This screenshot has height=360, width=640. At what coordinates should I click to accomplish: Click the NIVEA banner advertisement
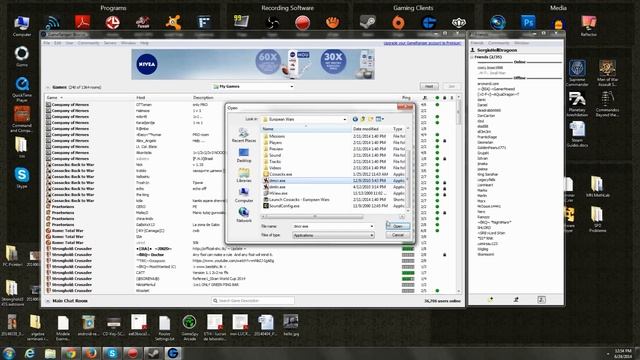[x=253, y=64]
